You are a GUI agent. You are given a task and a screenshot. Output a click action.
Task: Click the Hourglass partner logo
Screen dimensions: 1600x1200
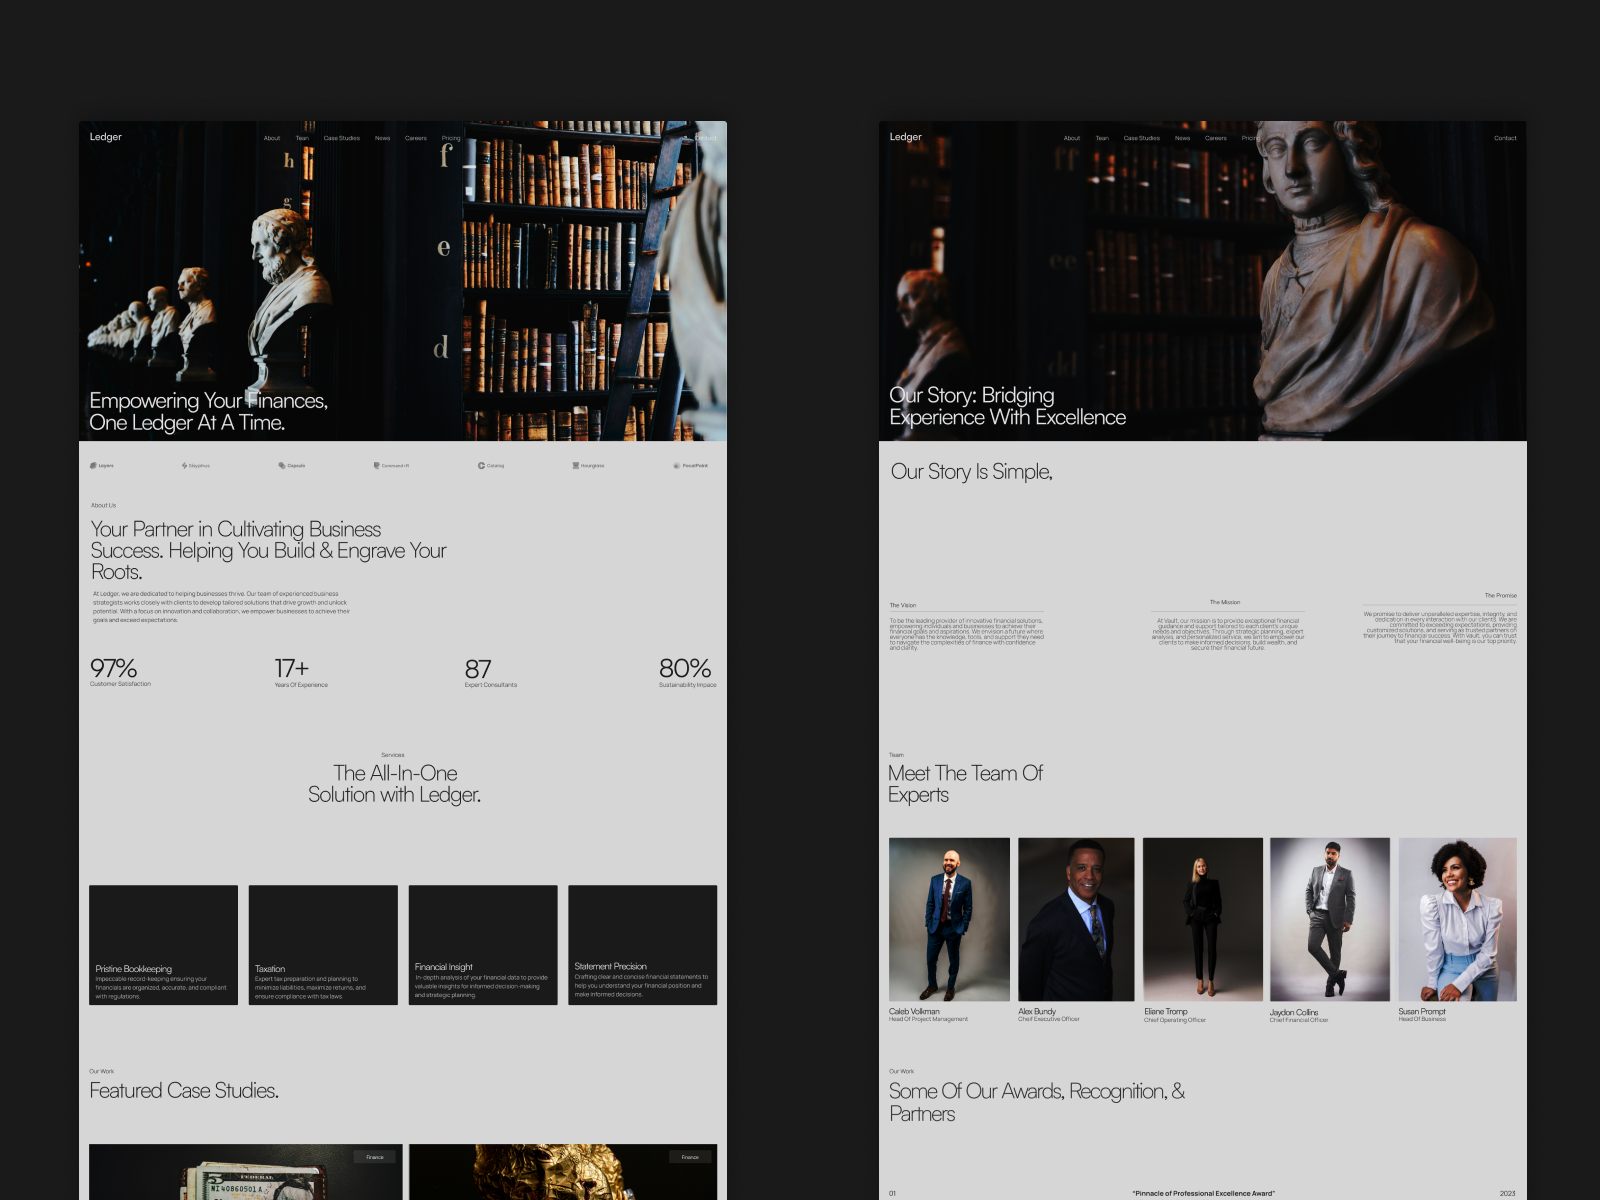pyautogui.click(x=588, y=465)
